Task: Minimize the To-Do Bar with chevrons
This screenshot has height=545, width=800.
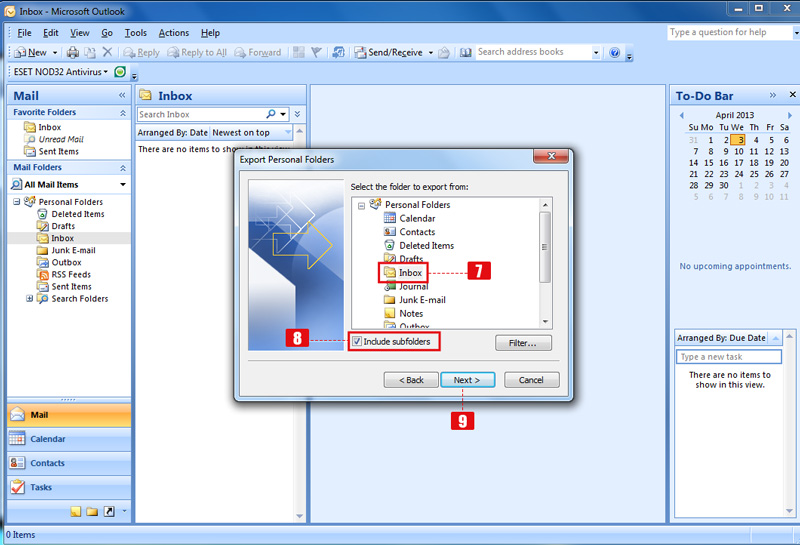Action: click(772, 95)
